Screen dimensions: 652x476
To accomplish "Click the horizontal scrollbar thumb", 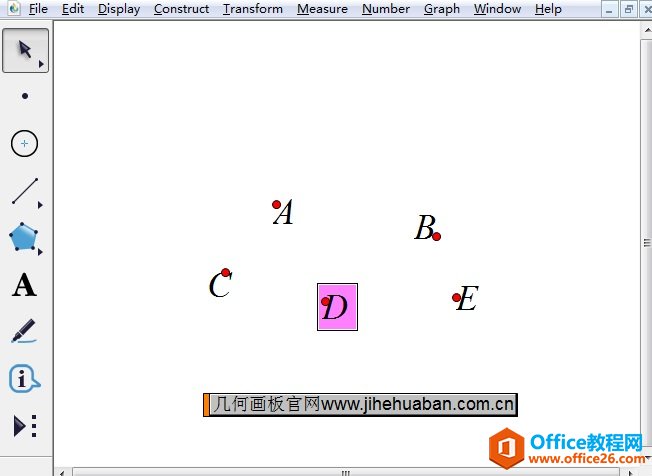I will [346, 473].
